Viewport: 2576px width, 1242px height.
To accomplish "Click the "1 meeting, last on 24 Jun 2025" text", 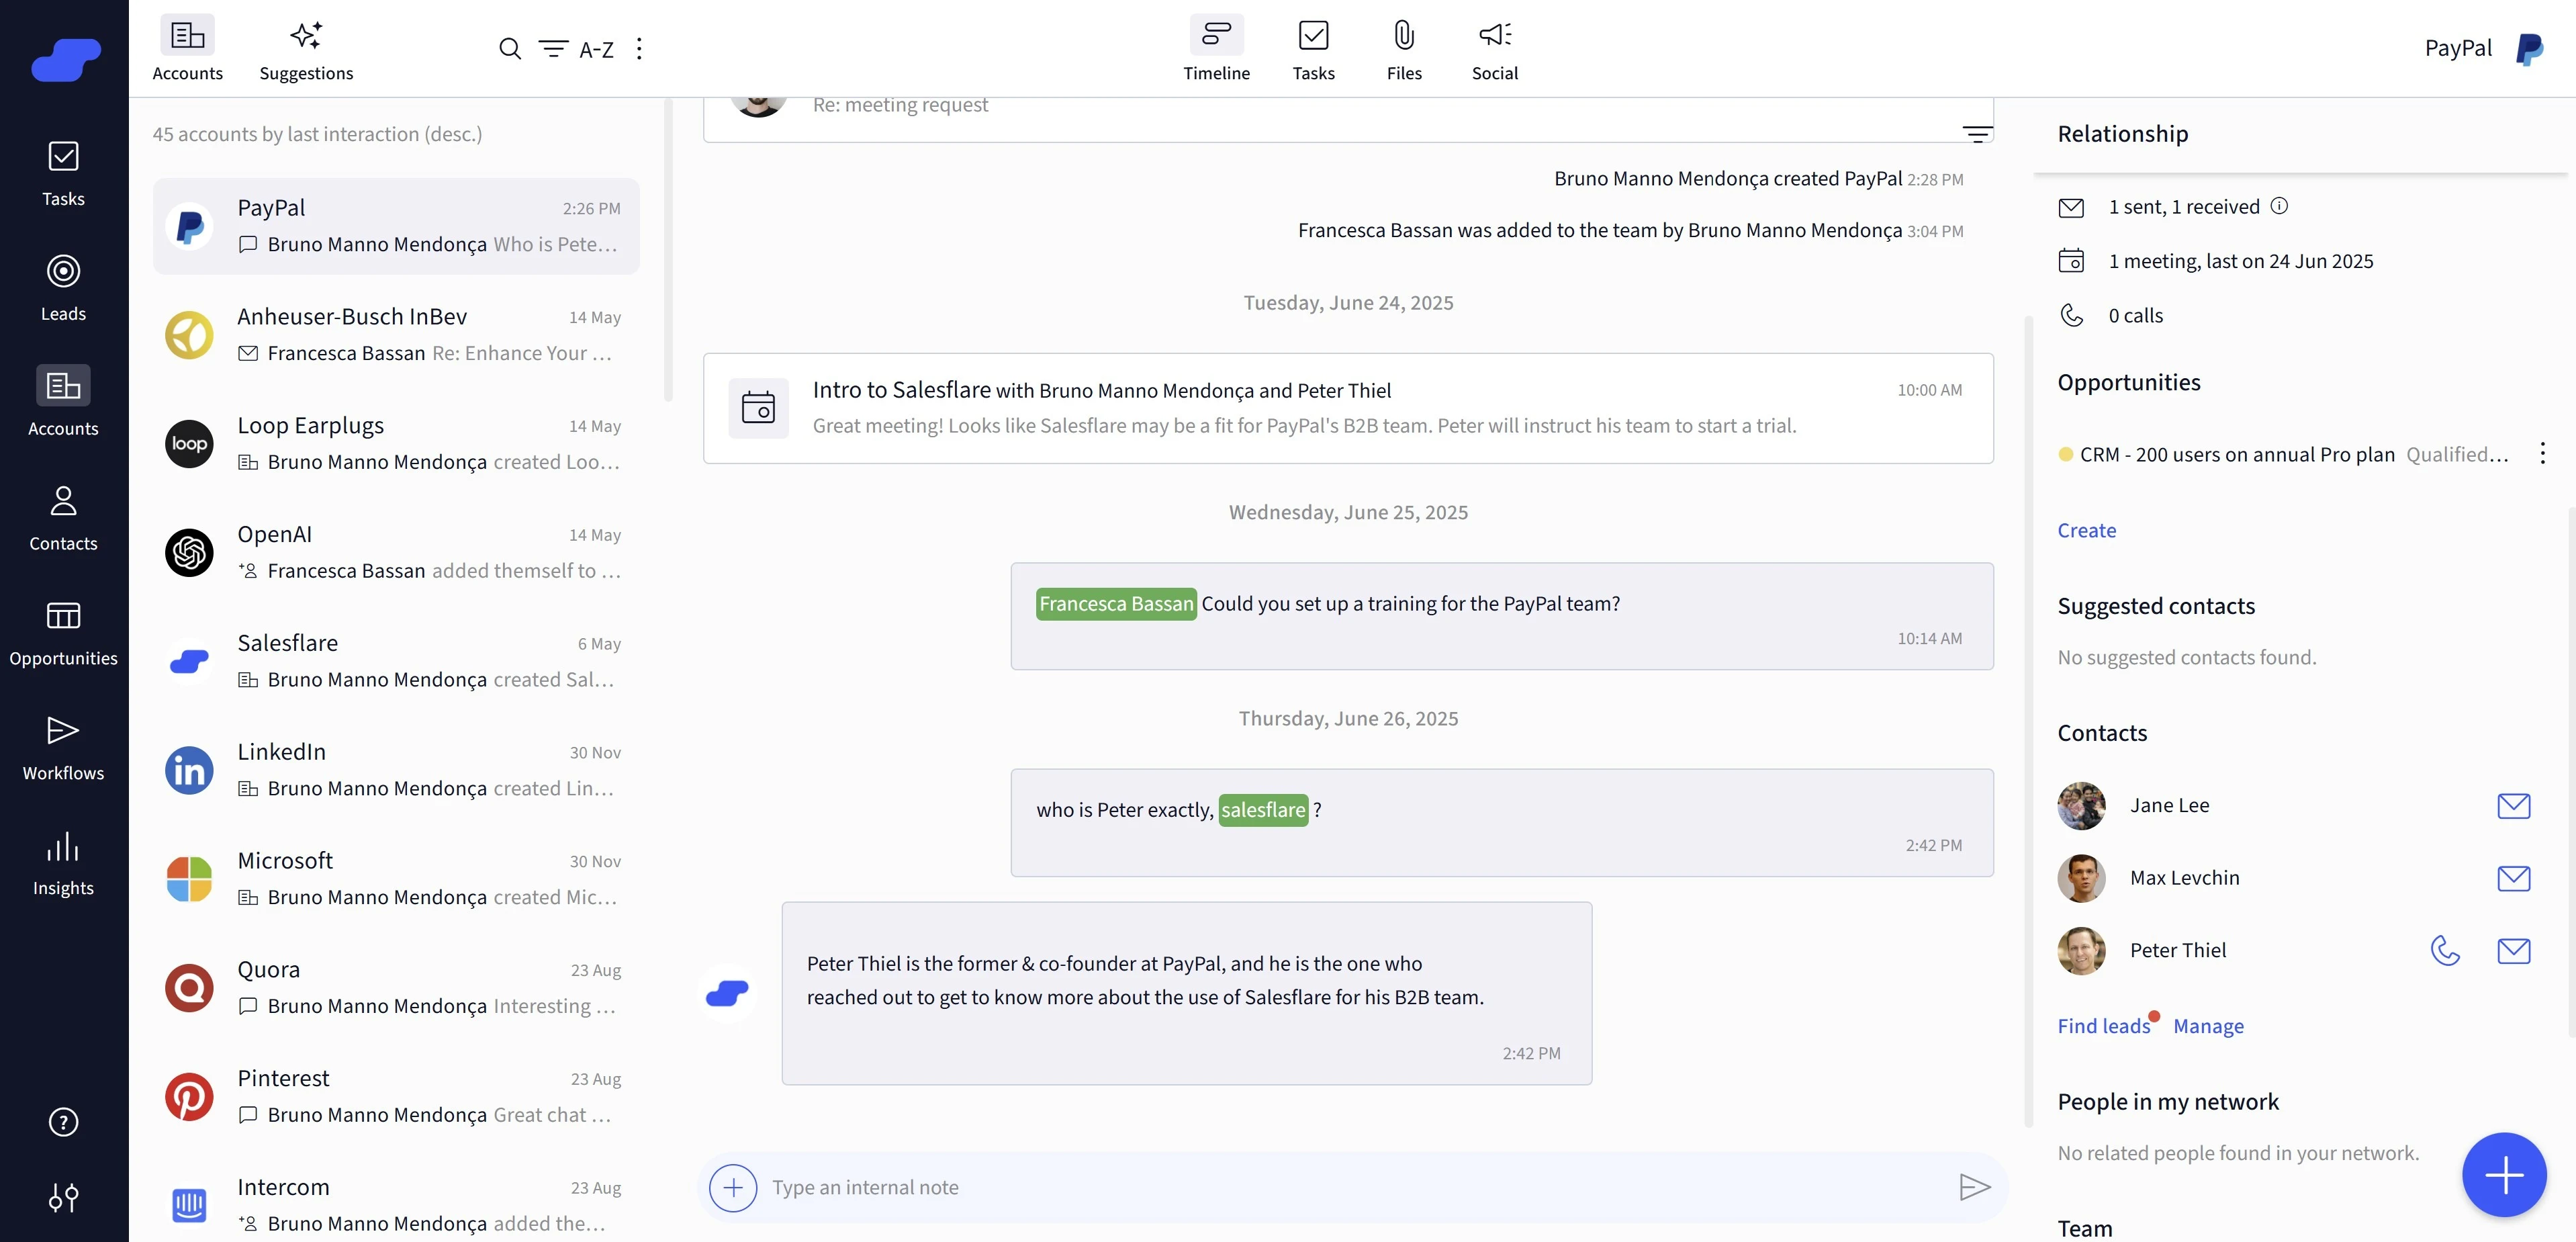I will point(2240,261).
